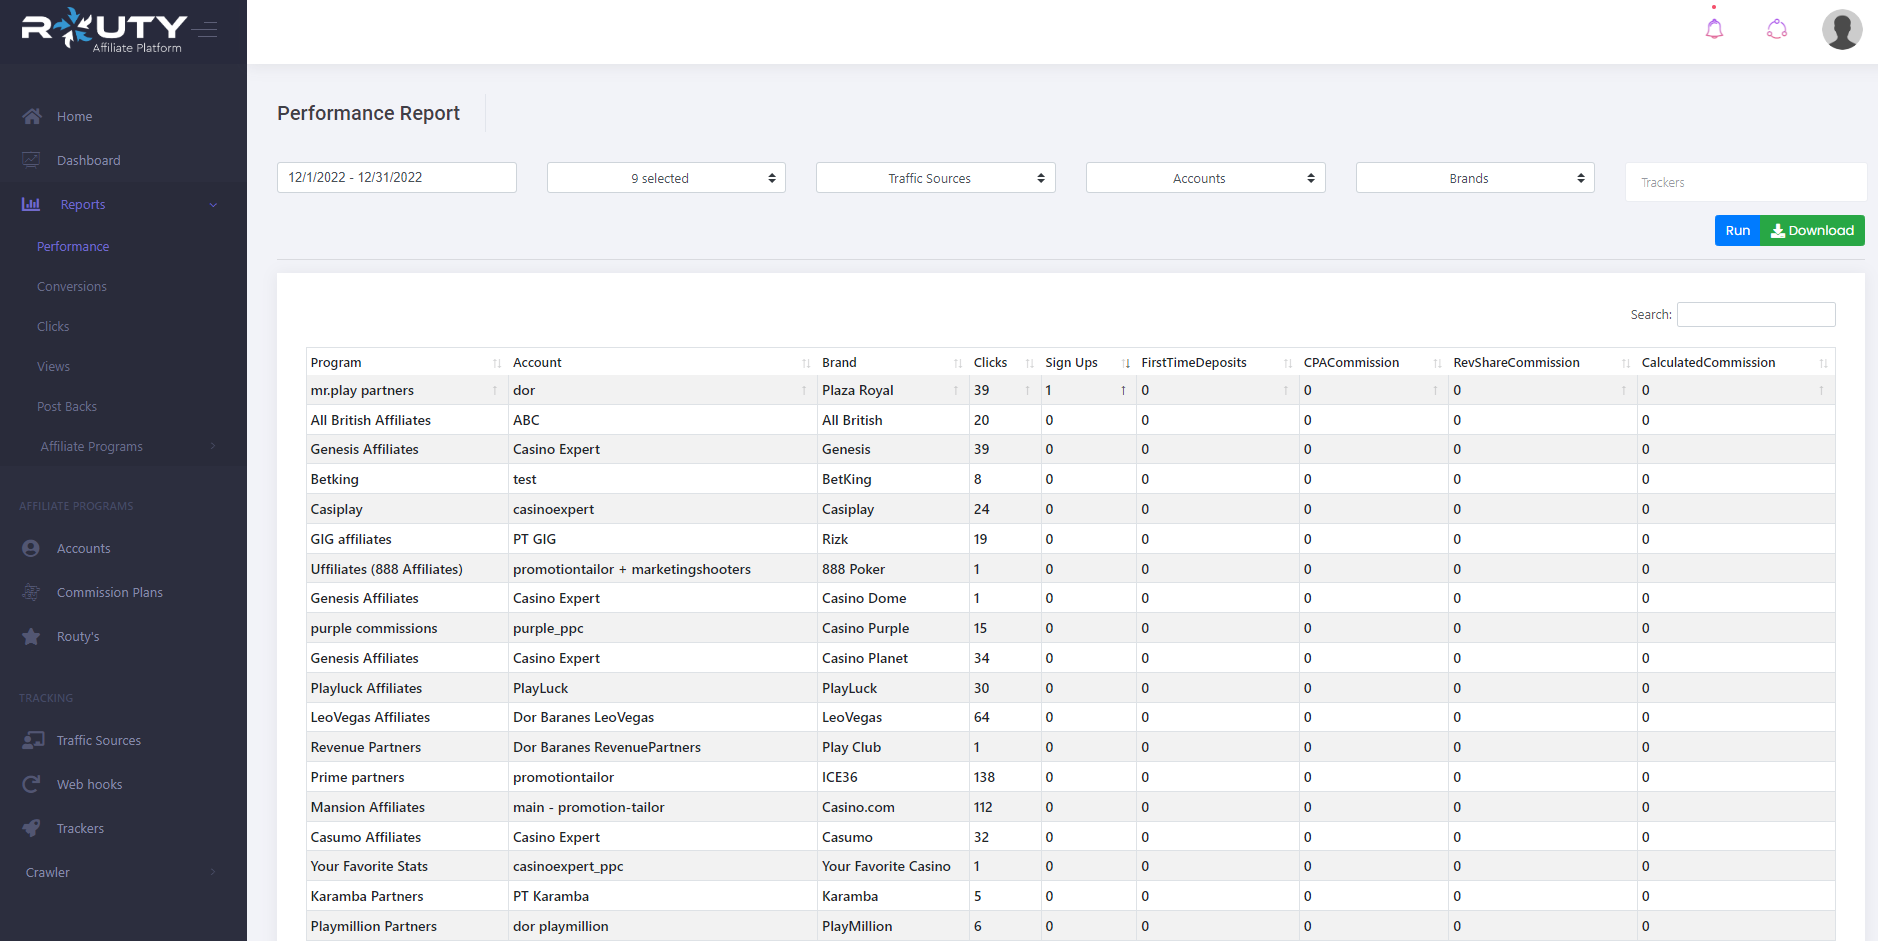Sort by the Clicks column arrows
The image size is (1878, 941).
pos(1029,363)
